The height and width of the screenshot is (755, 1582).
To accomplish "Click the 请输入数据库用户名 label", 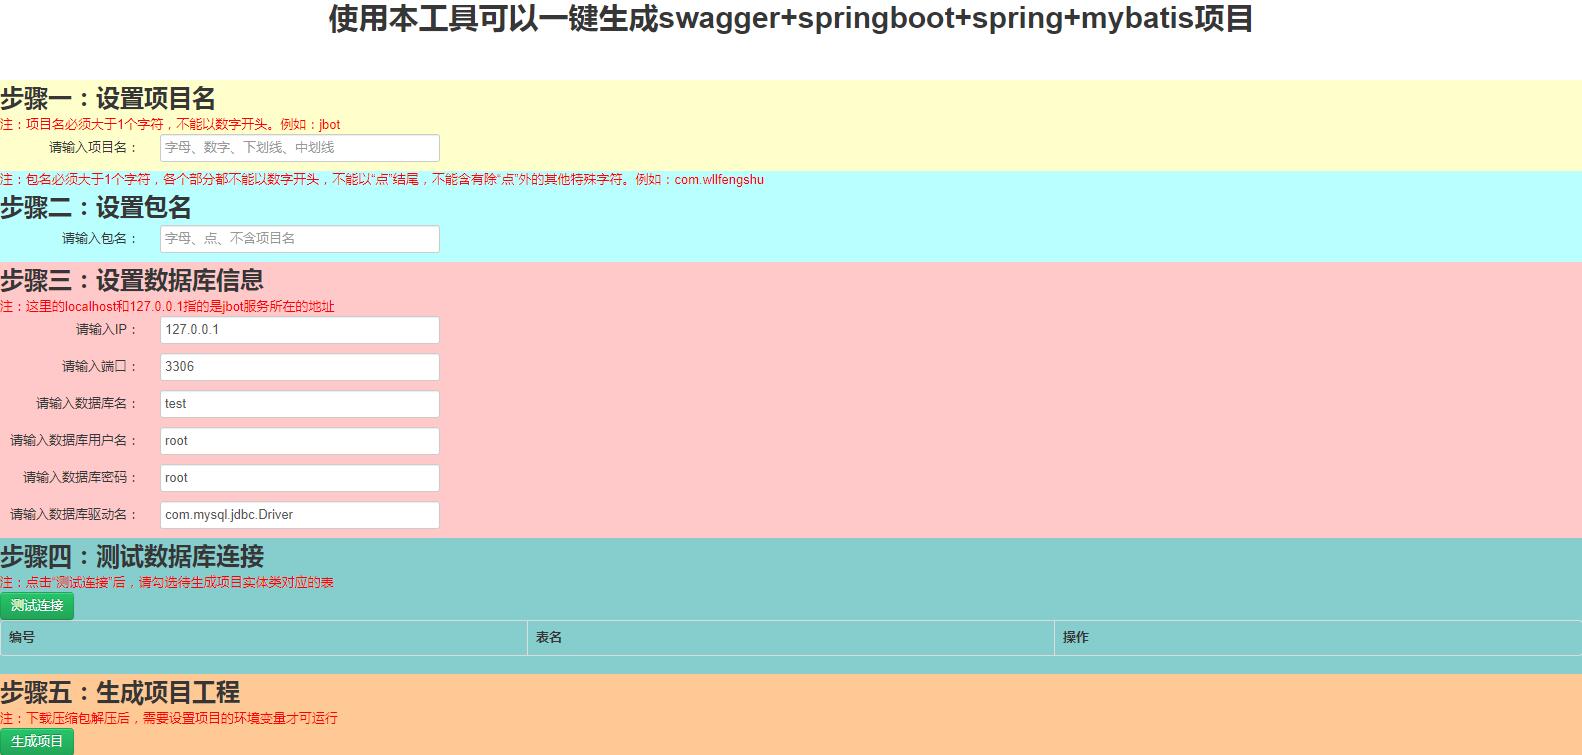I will click(x=74, y=441).
